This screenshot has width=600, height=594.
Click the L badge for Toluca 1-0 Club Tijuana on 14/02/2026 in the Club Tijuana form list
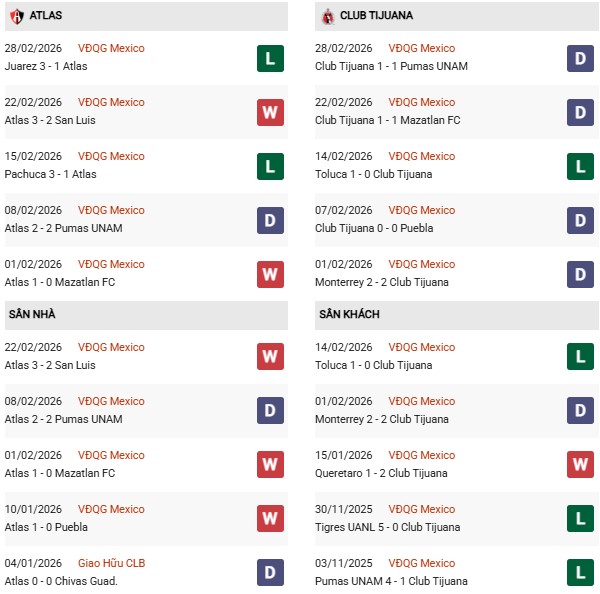click(580, 166)
